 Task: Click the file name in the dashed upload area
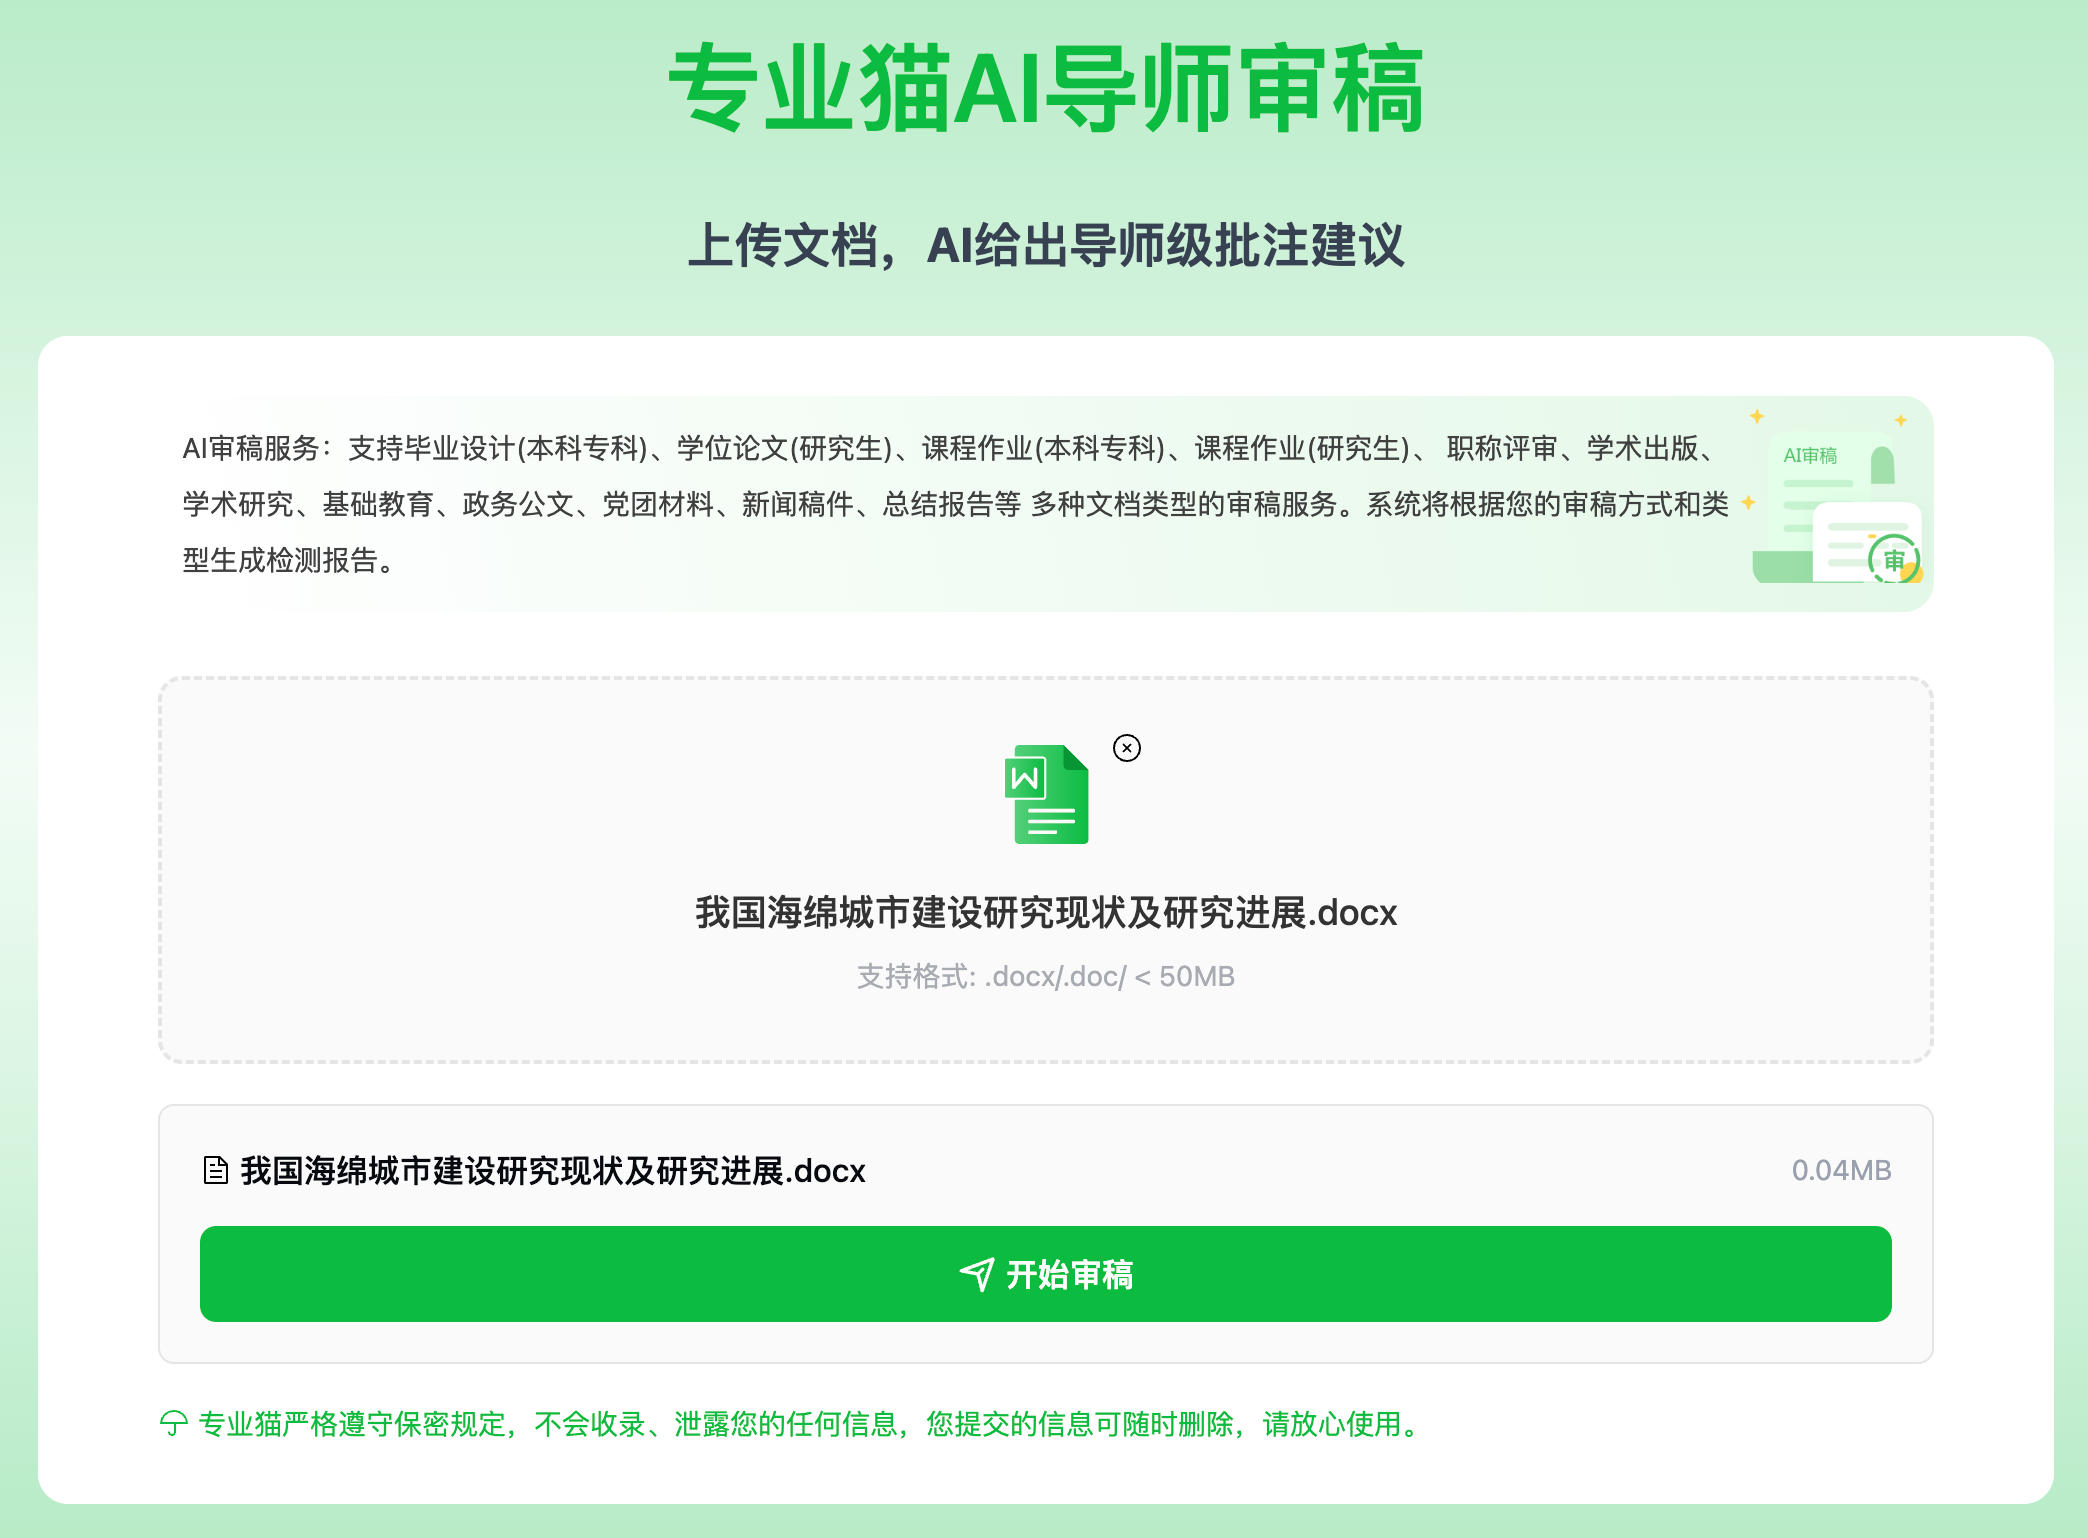pos(1045,913)
